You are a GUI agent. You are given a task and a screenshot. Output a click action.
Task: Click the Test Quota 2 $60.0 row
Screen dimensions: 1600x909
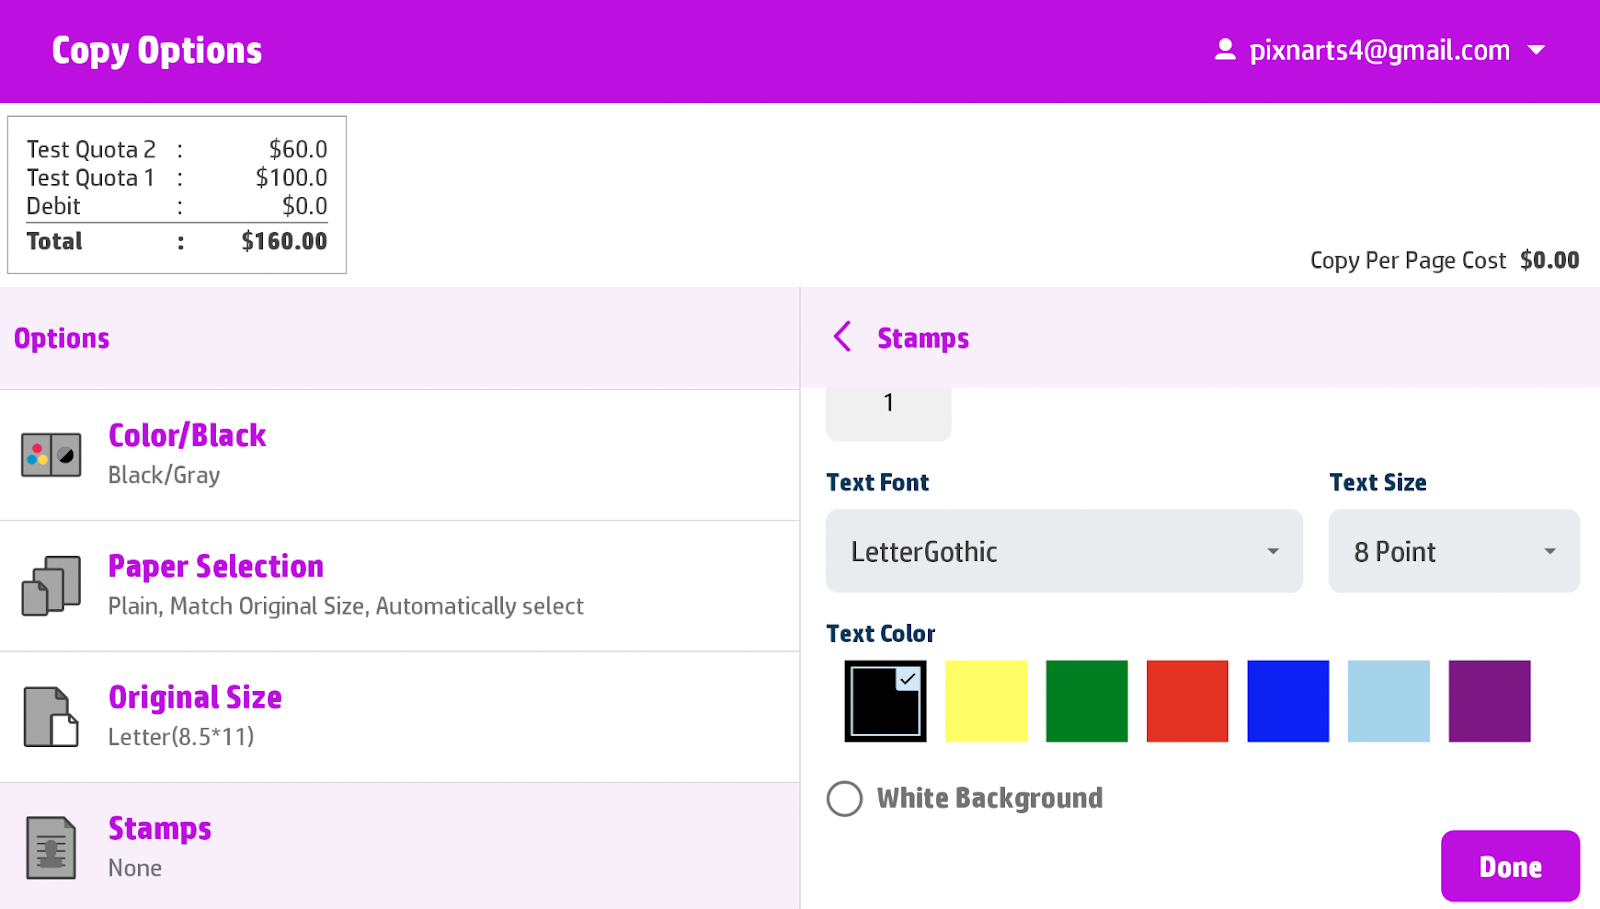[177, 149]
